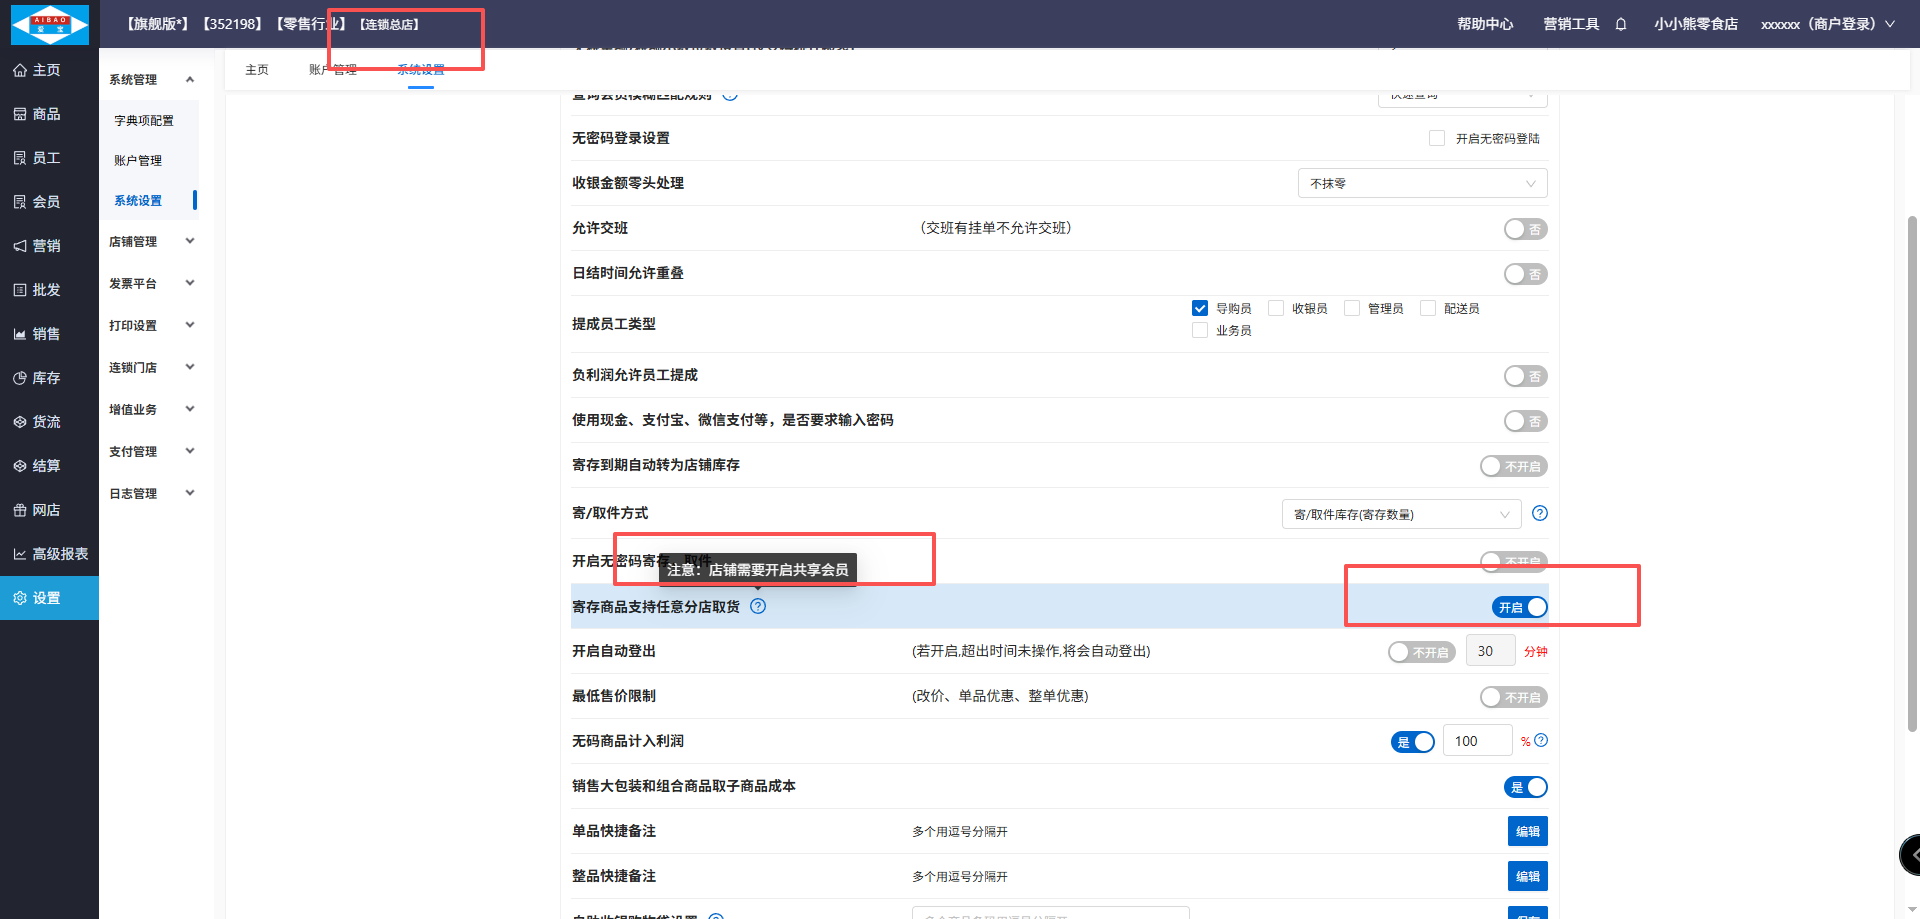Open the 库存 inventory icon
The image size is (1920, 919).
click(20, 378)
